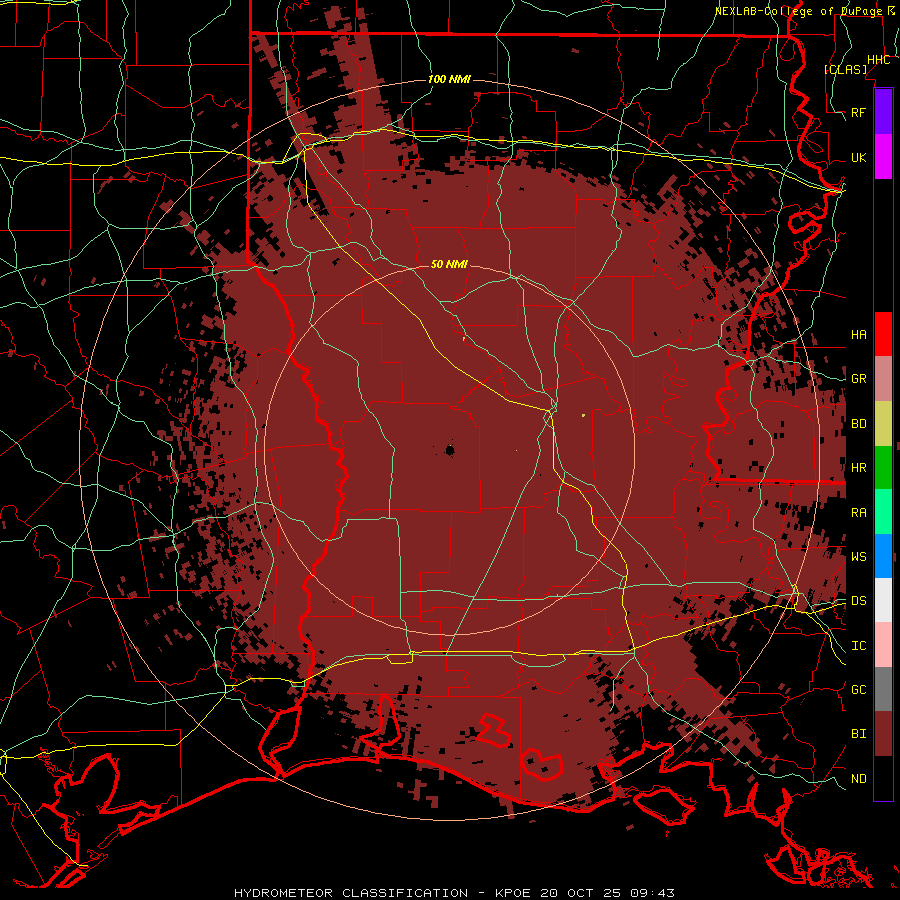Image resolution: width=900 pixels, height=900 pixels.
Task: Pick the RA light green legend swatch
Action: pos(883,512)
